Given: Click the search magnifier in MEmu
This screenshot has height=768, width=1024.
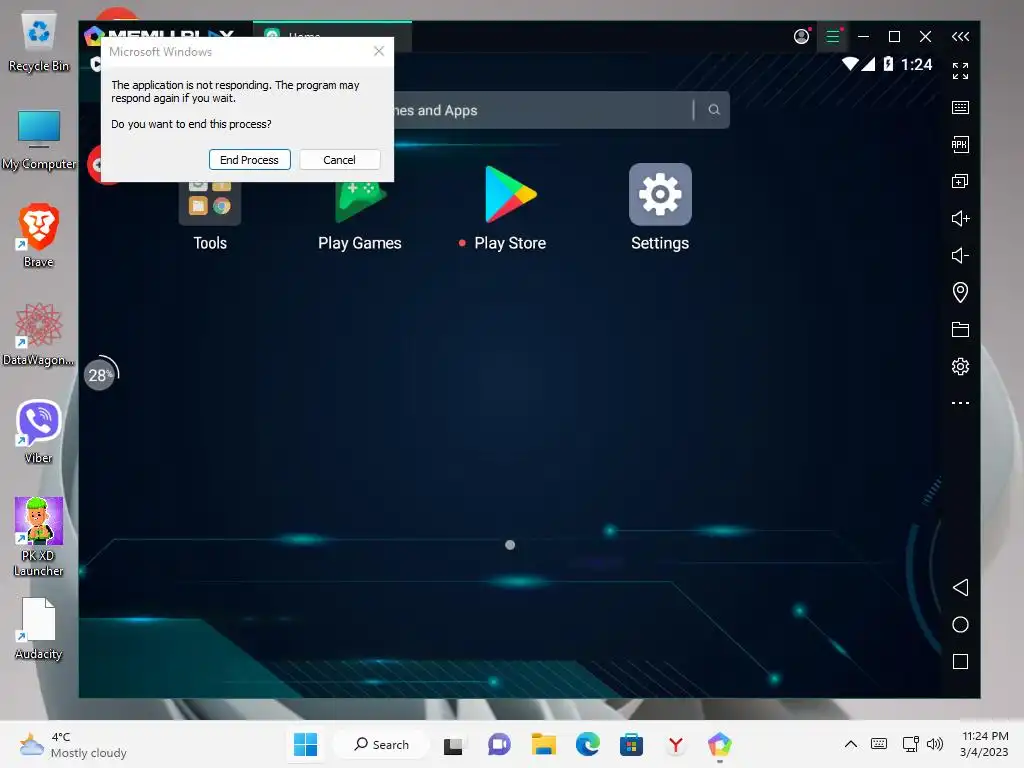Looking at the screenshot, I should click(714, 110).
